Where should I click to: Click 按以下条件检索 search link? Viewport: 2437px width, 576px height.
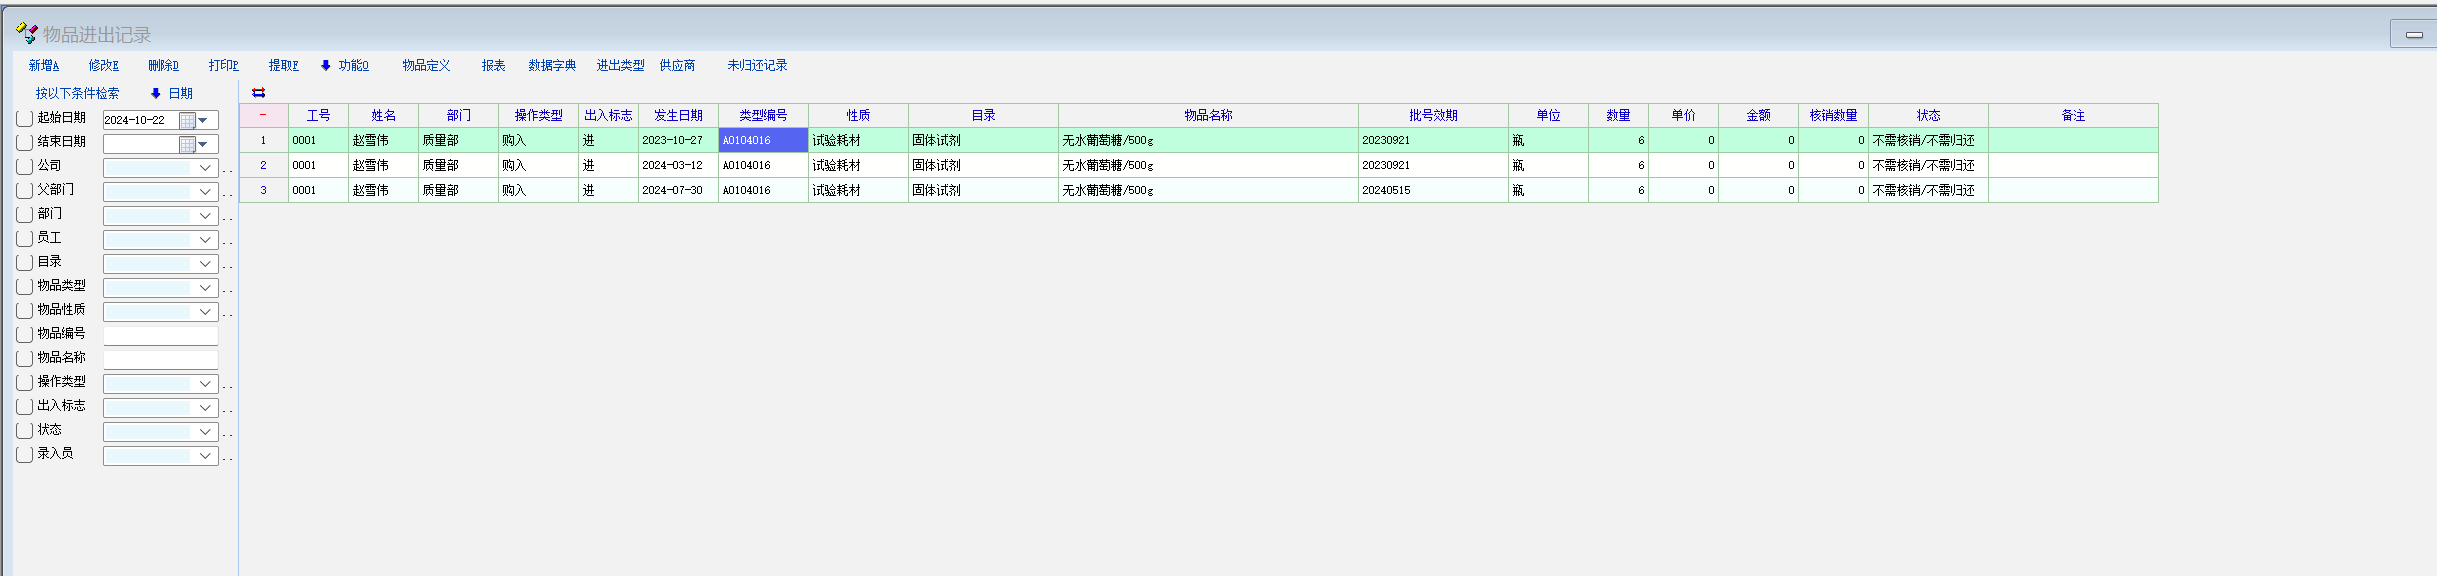pyautogui.click(x=77, y=94)
